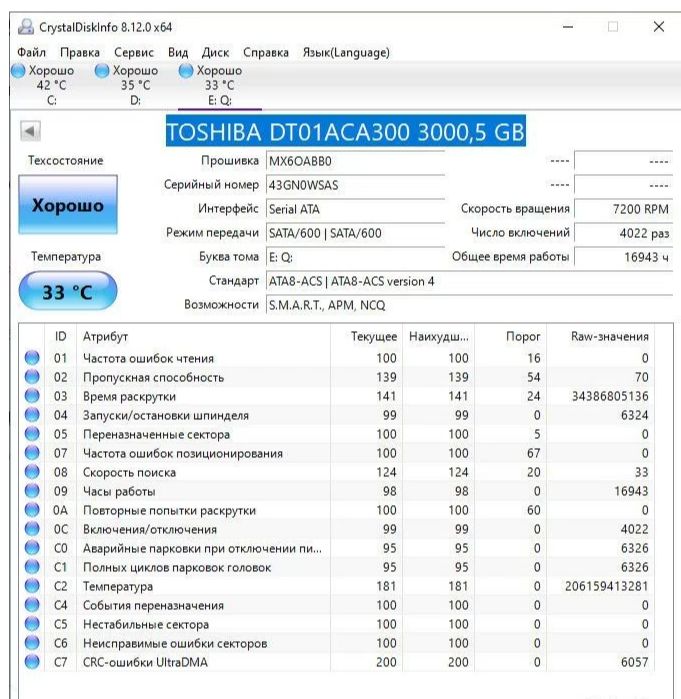Open the Файл menu
The image size is (681, 699).
click(32, 53)
